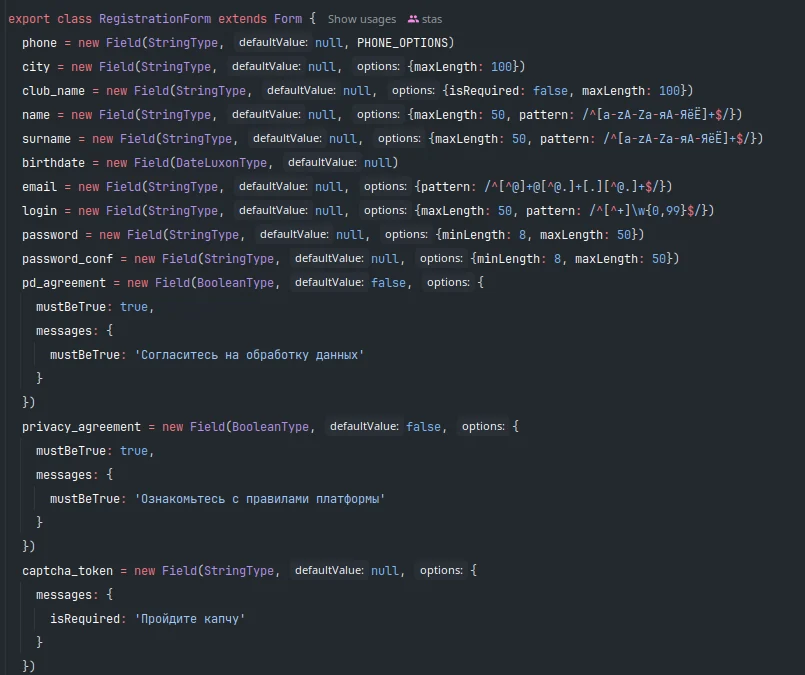Click the isRequired key under captcha_token messages
The width and height of the screenshot is (805, 675).
tap(84, 619)
